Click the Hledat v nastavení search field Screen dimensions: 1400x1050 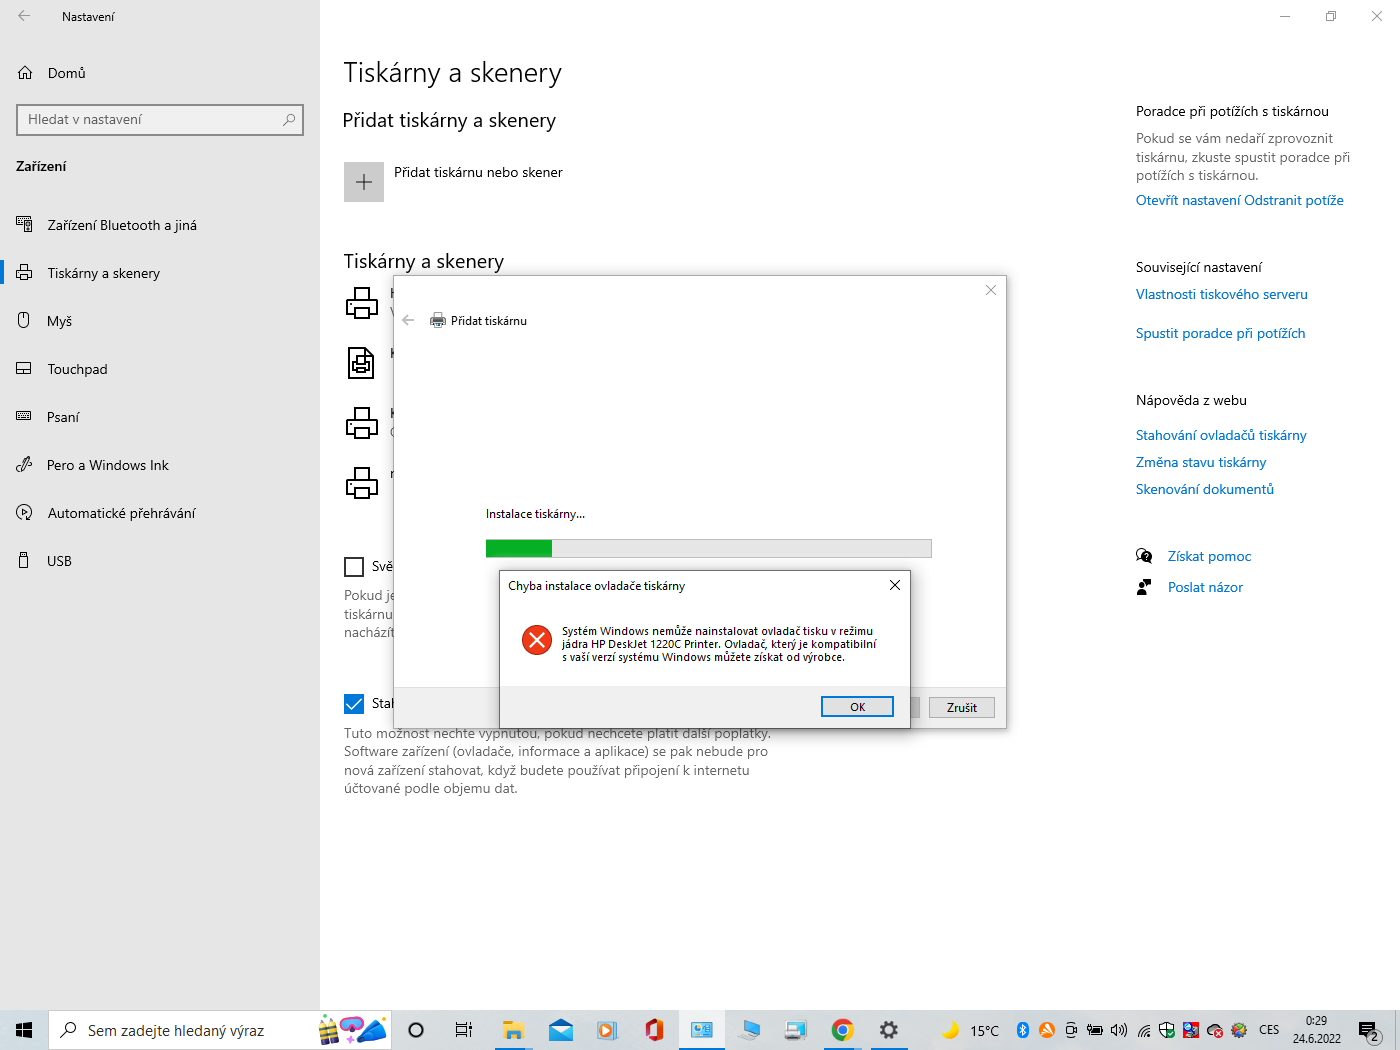tap(150, 120)
